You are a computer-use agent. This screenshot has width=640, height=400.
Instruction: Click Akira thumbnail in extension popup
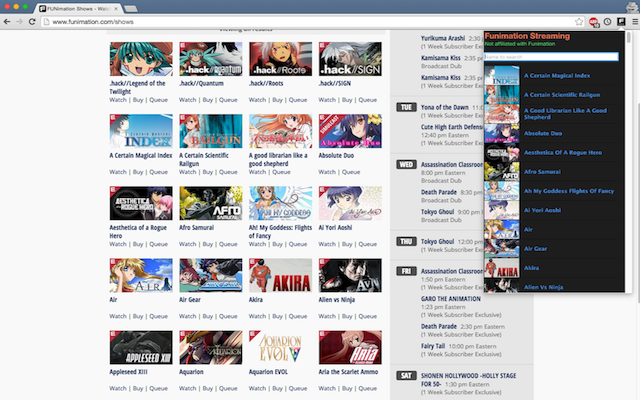pyautogui.click(x=502, y=268)
